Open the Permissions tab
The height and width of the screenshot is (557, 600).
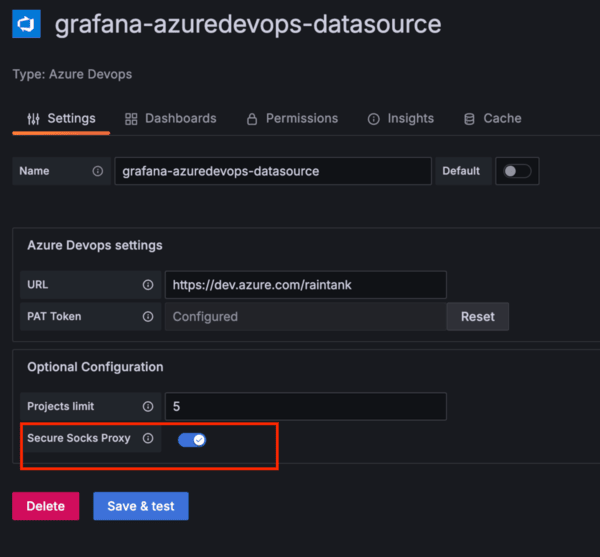point(292,119)
